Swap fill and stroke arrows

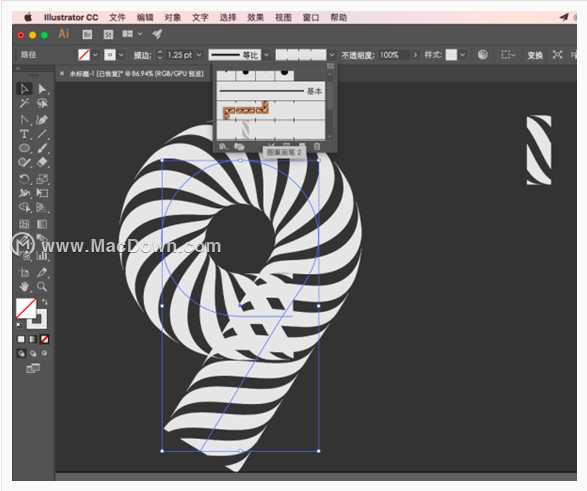[45, 302]
